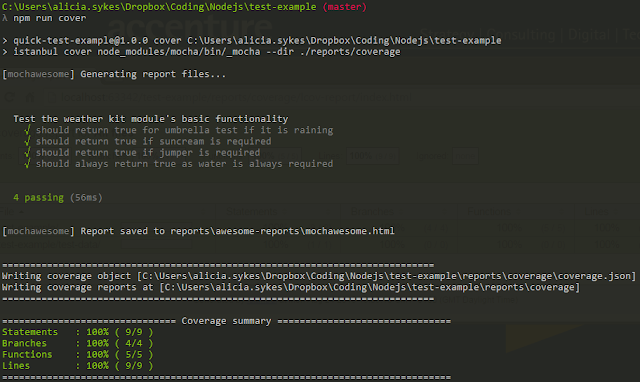Click the 'Statements : 100% ( 9/9 )' line
Image resolution: width=640 pixels, height=382 pixels.
(x=78, y=332)
